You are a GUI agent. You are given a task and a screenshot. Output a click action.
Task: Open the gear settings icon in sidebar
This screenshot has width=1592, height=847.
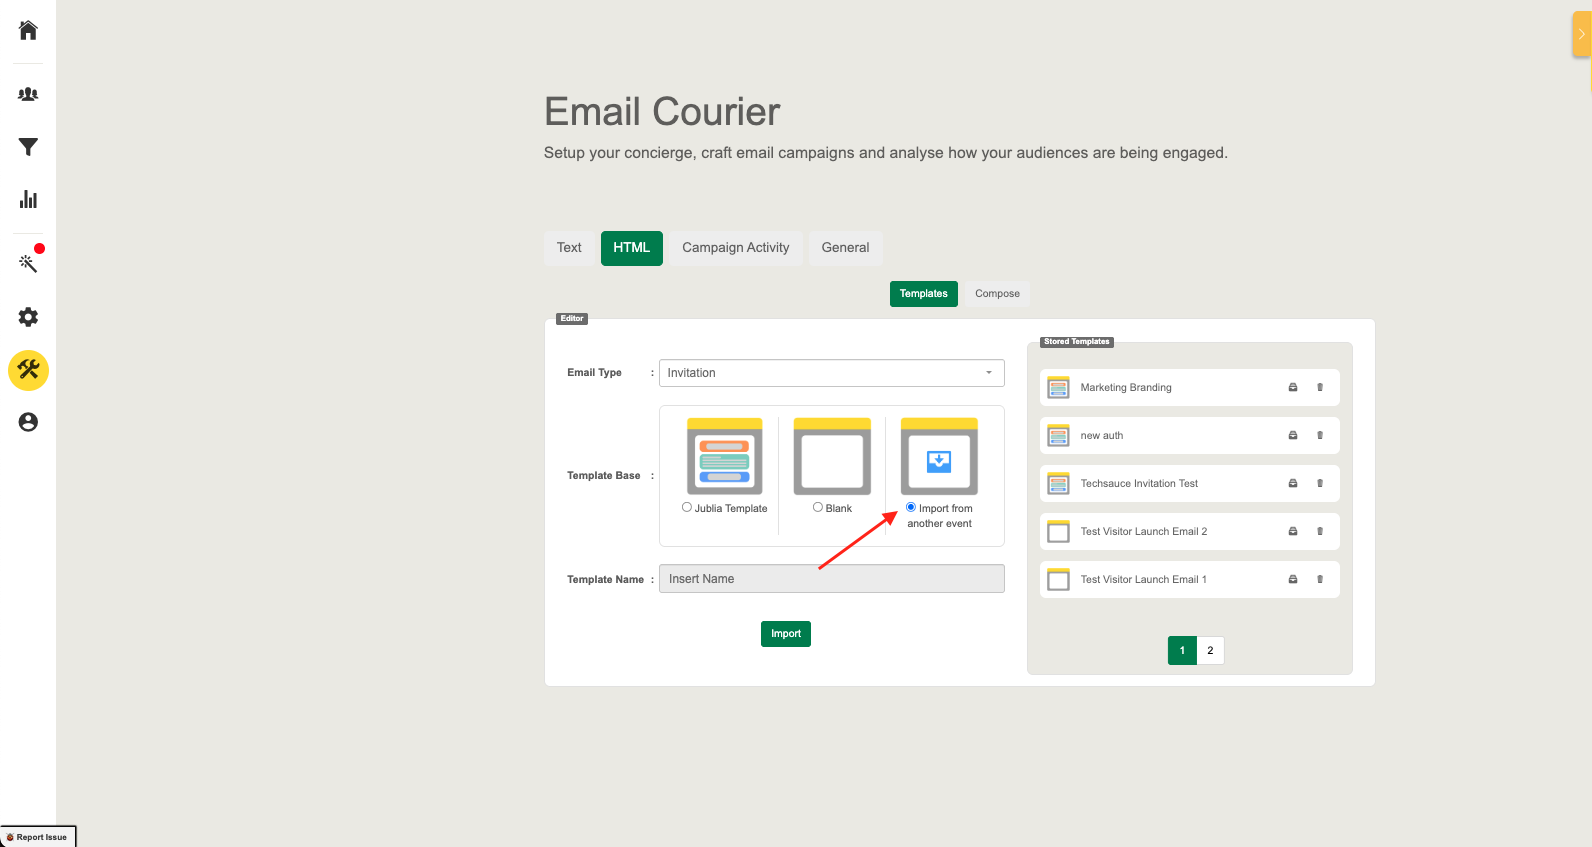28,317
